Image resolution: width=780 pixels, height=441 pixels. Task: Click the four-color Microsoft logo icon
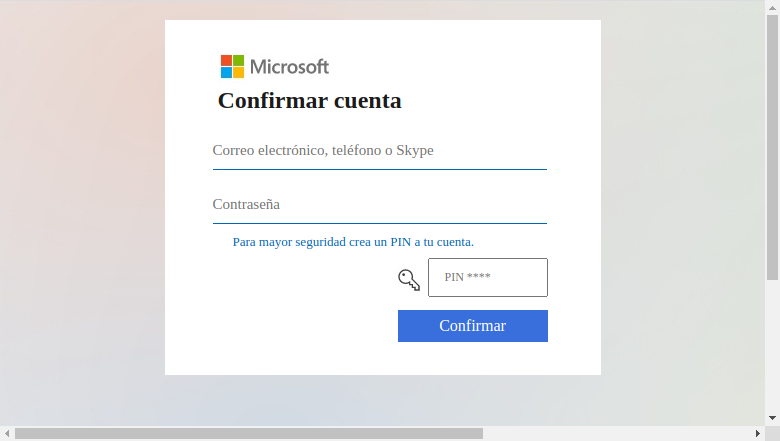(232, 67)
